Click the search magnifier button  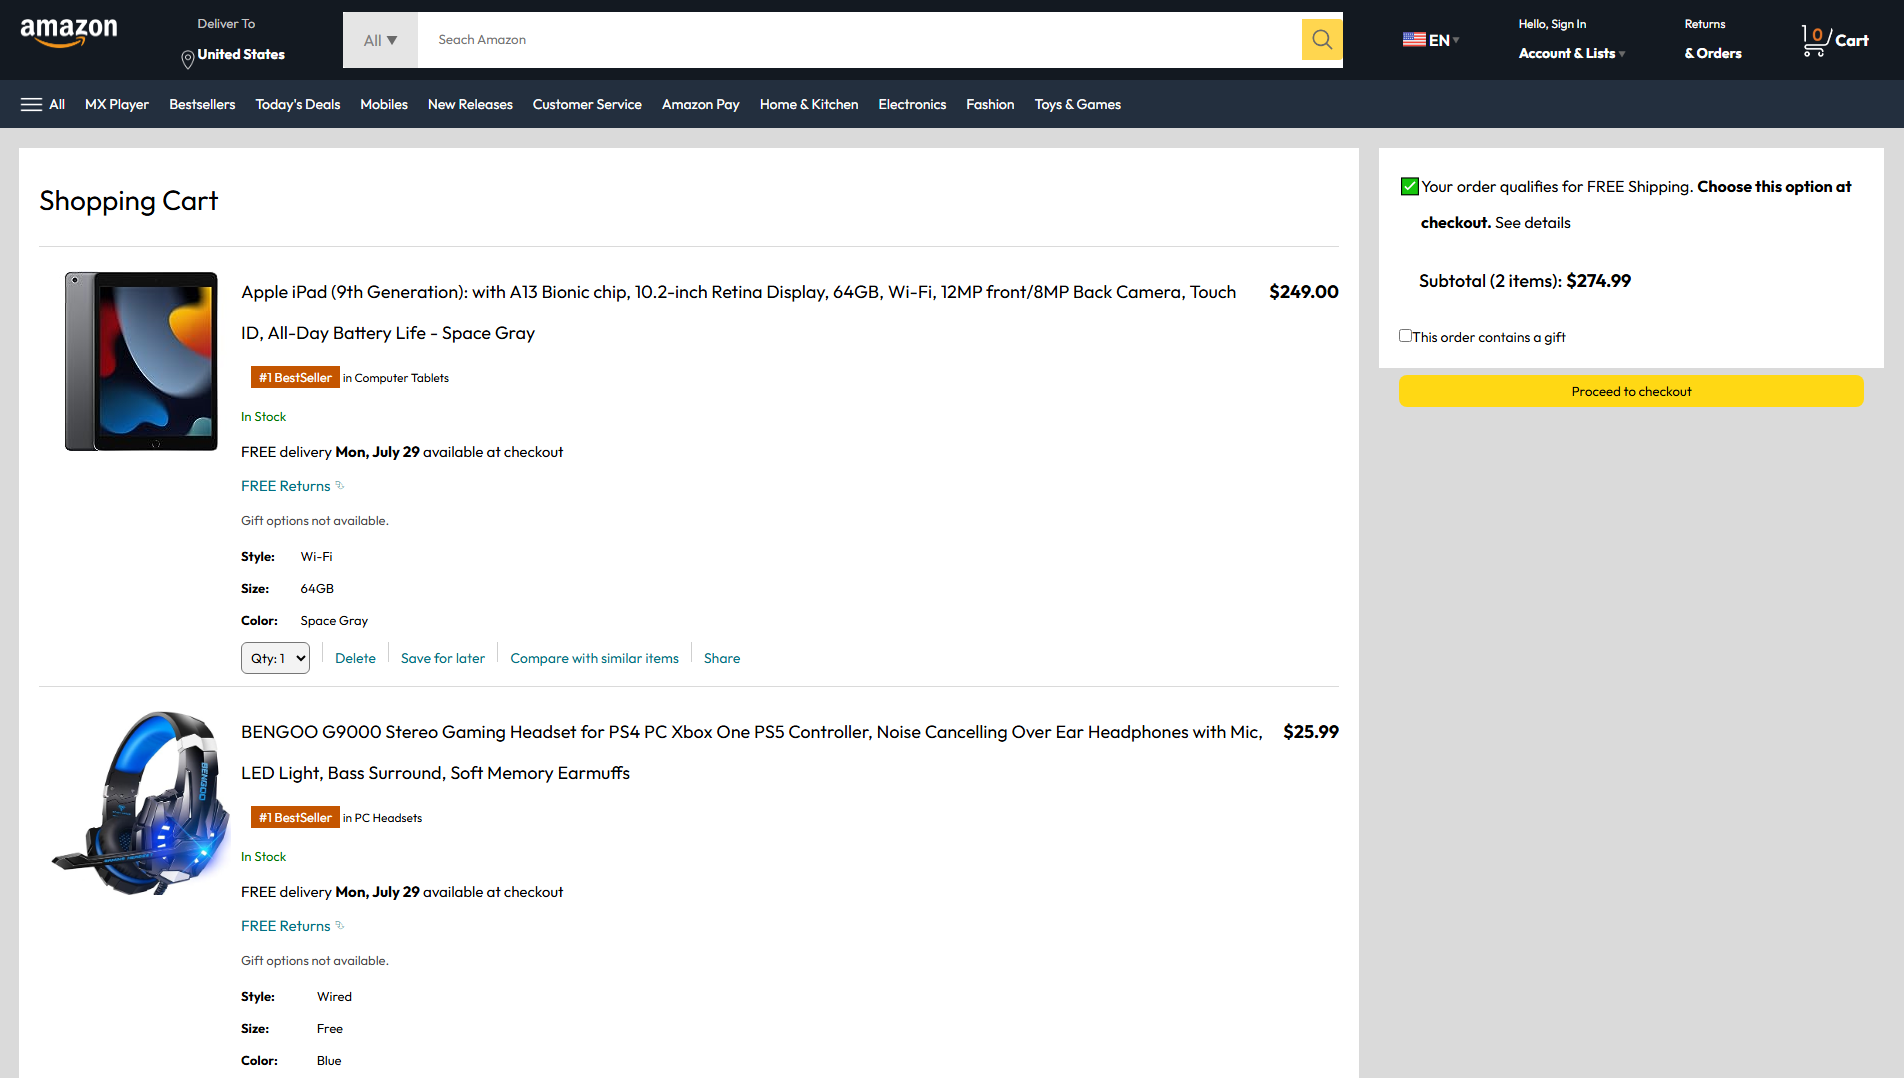pyautogui.click(x=1321, y=40)
